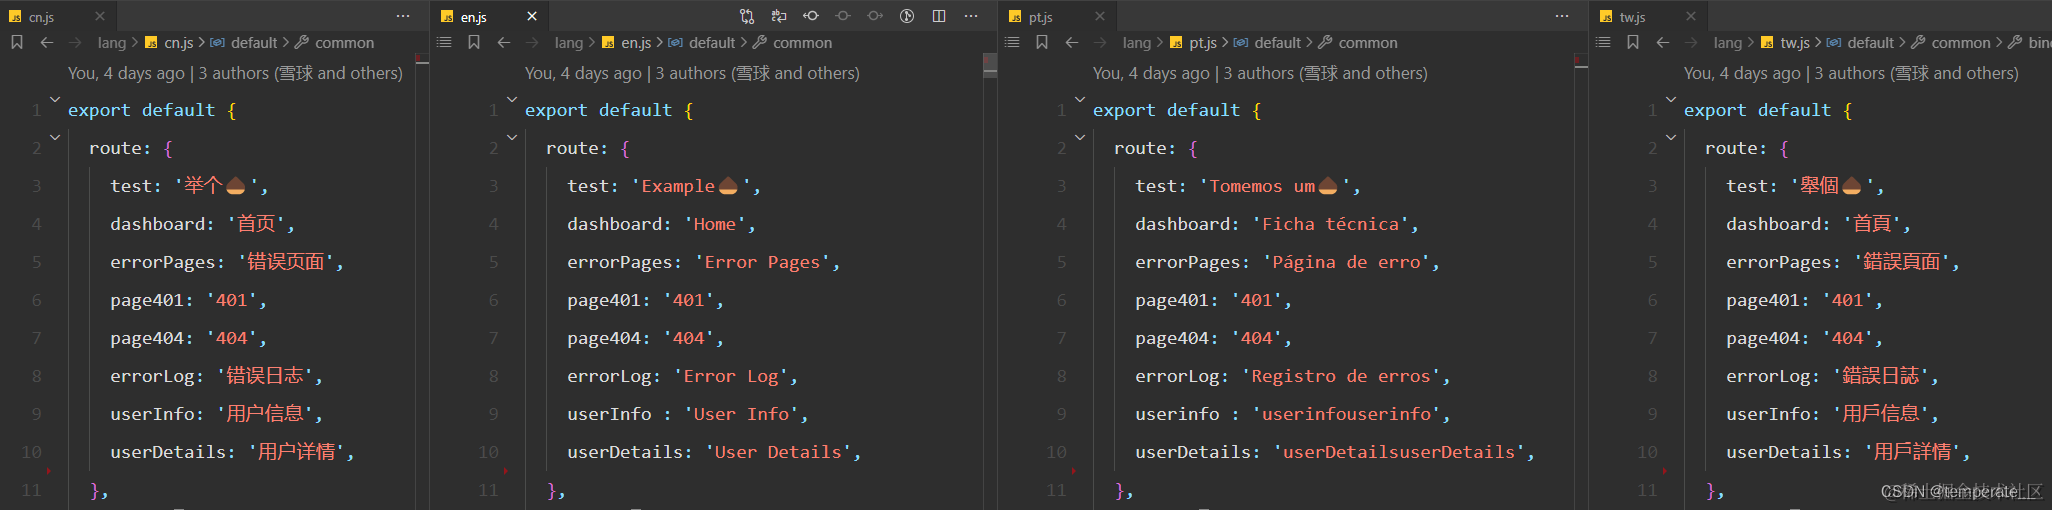
Task: Toggle bookmark icon in en.js editor
Action: click(474, 42)
